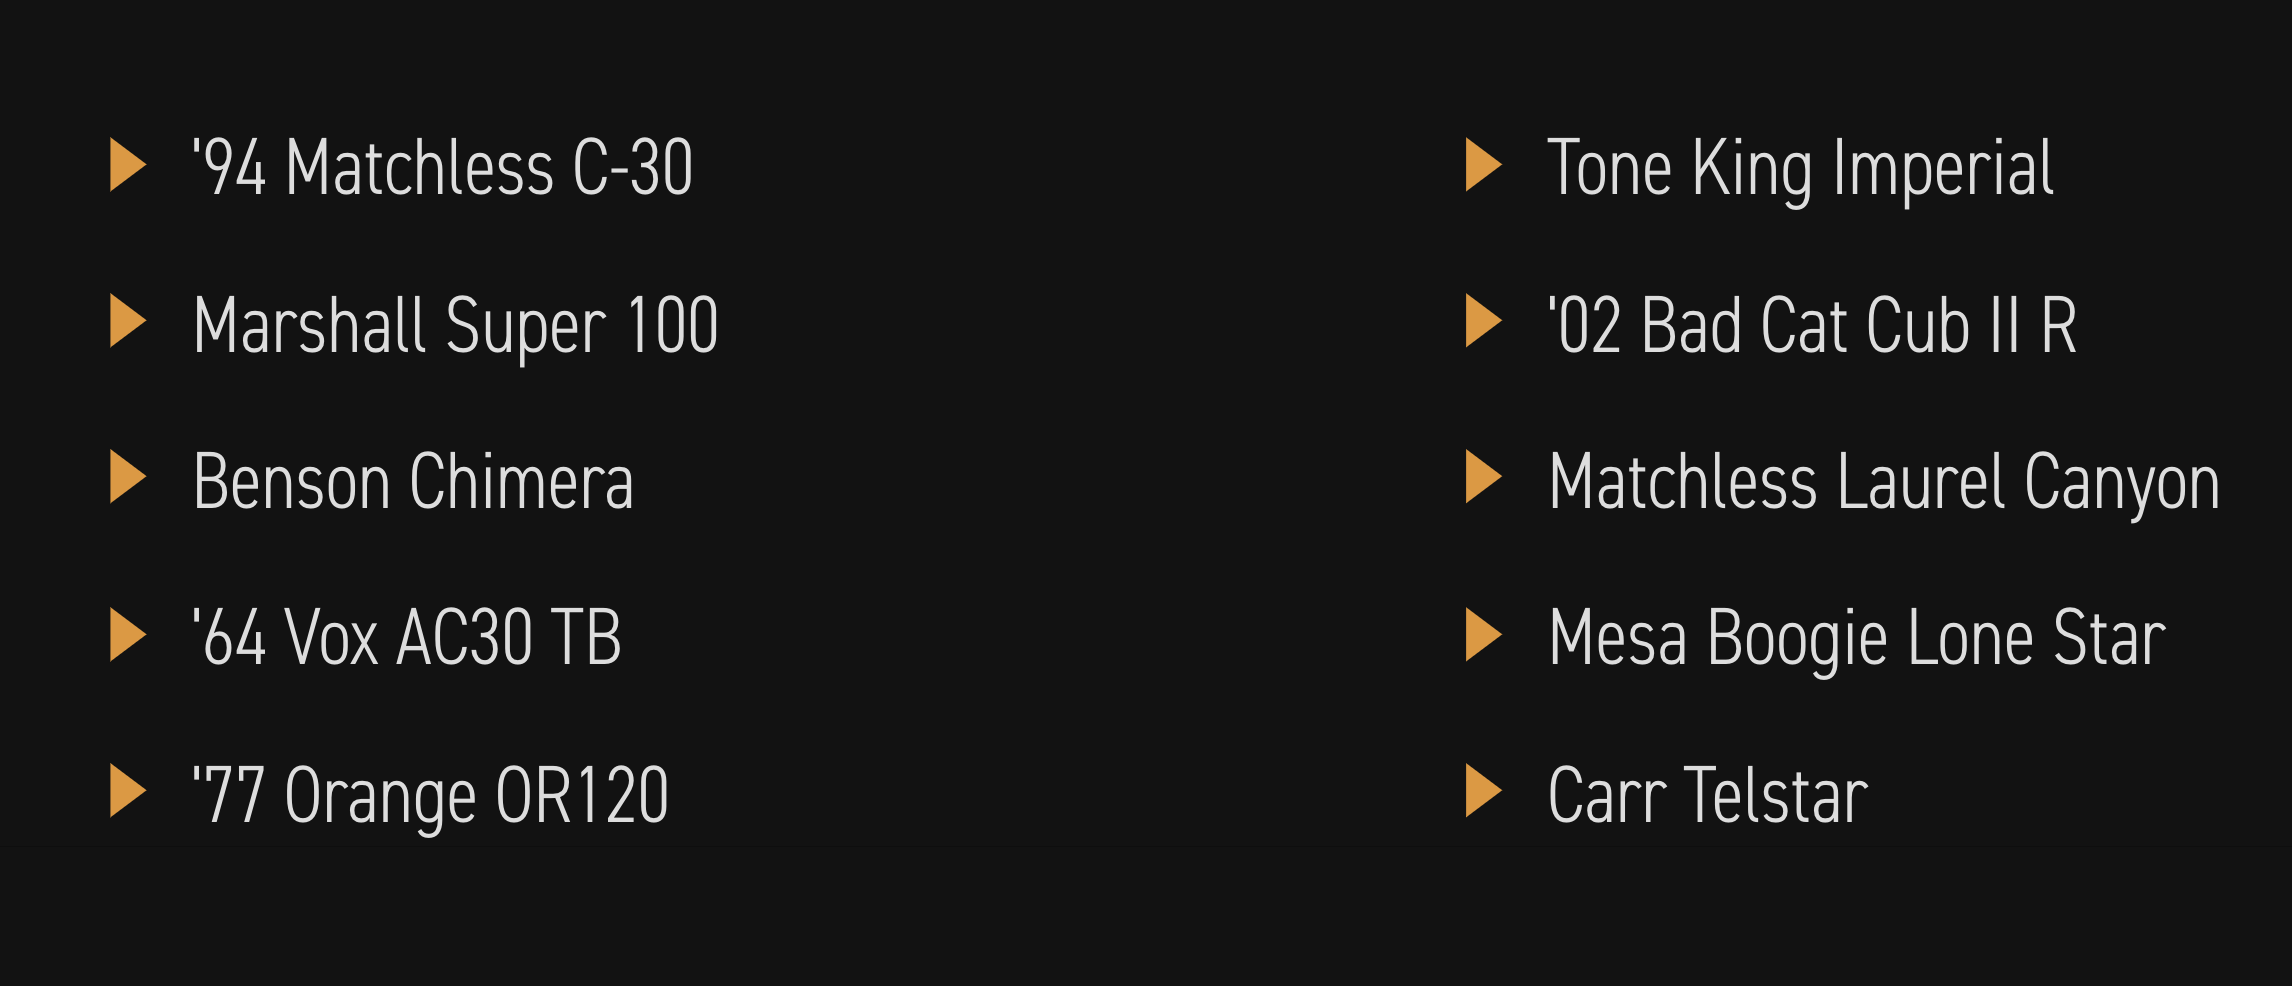2292x986 pixels.
Task: Click the arrow next to Matchless Laurel Canyon
Action: point(1484,477)
